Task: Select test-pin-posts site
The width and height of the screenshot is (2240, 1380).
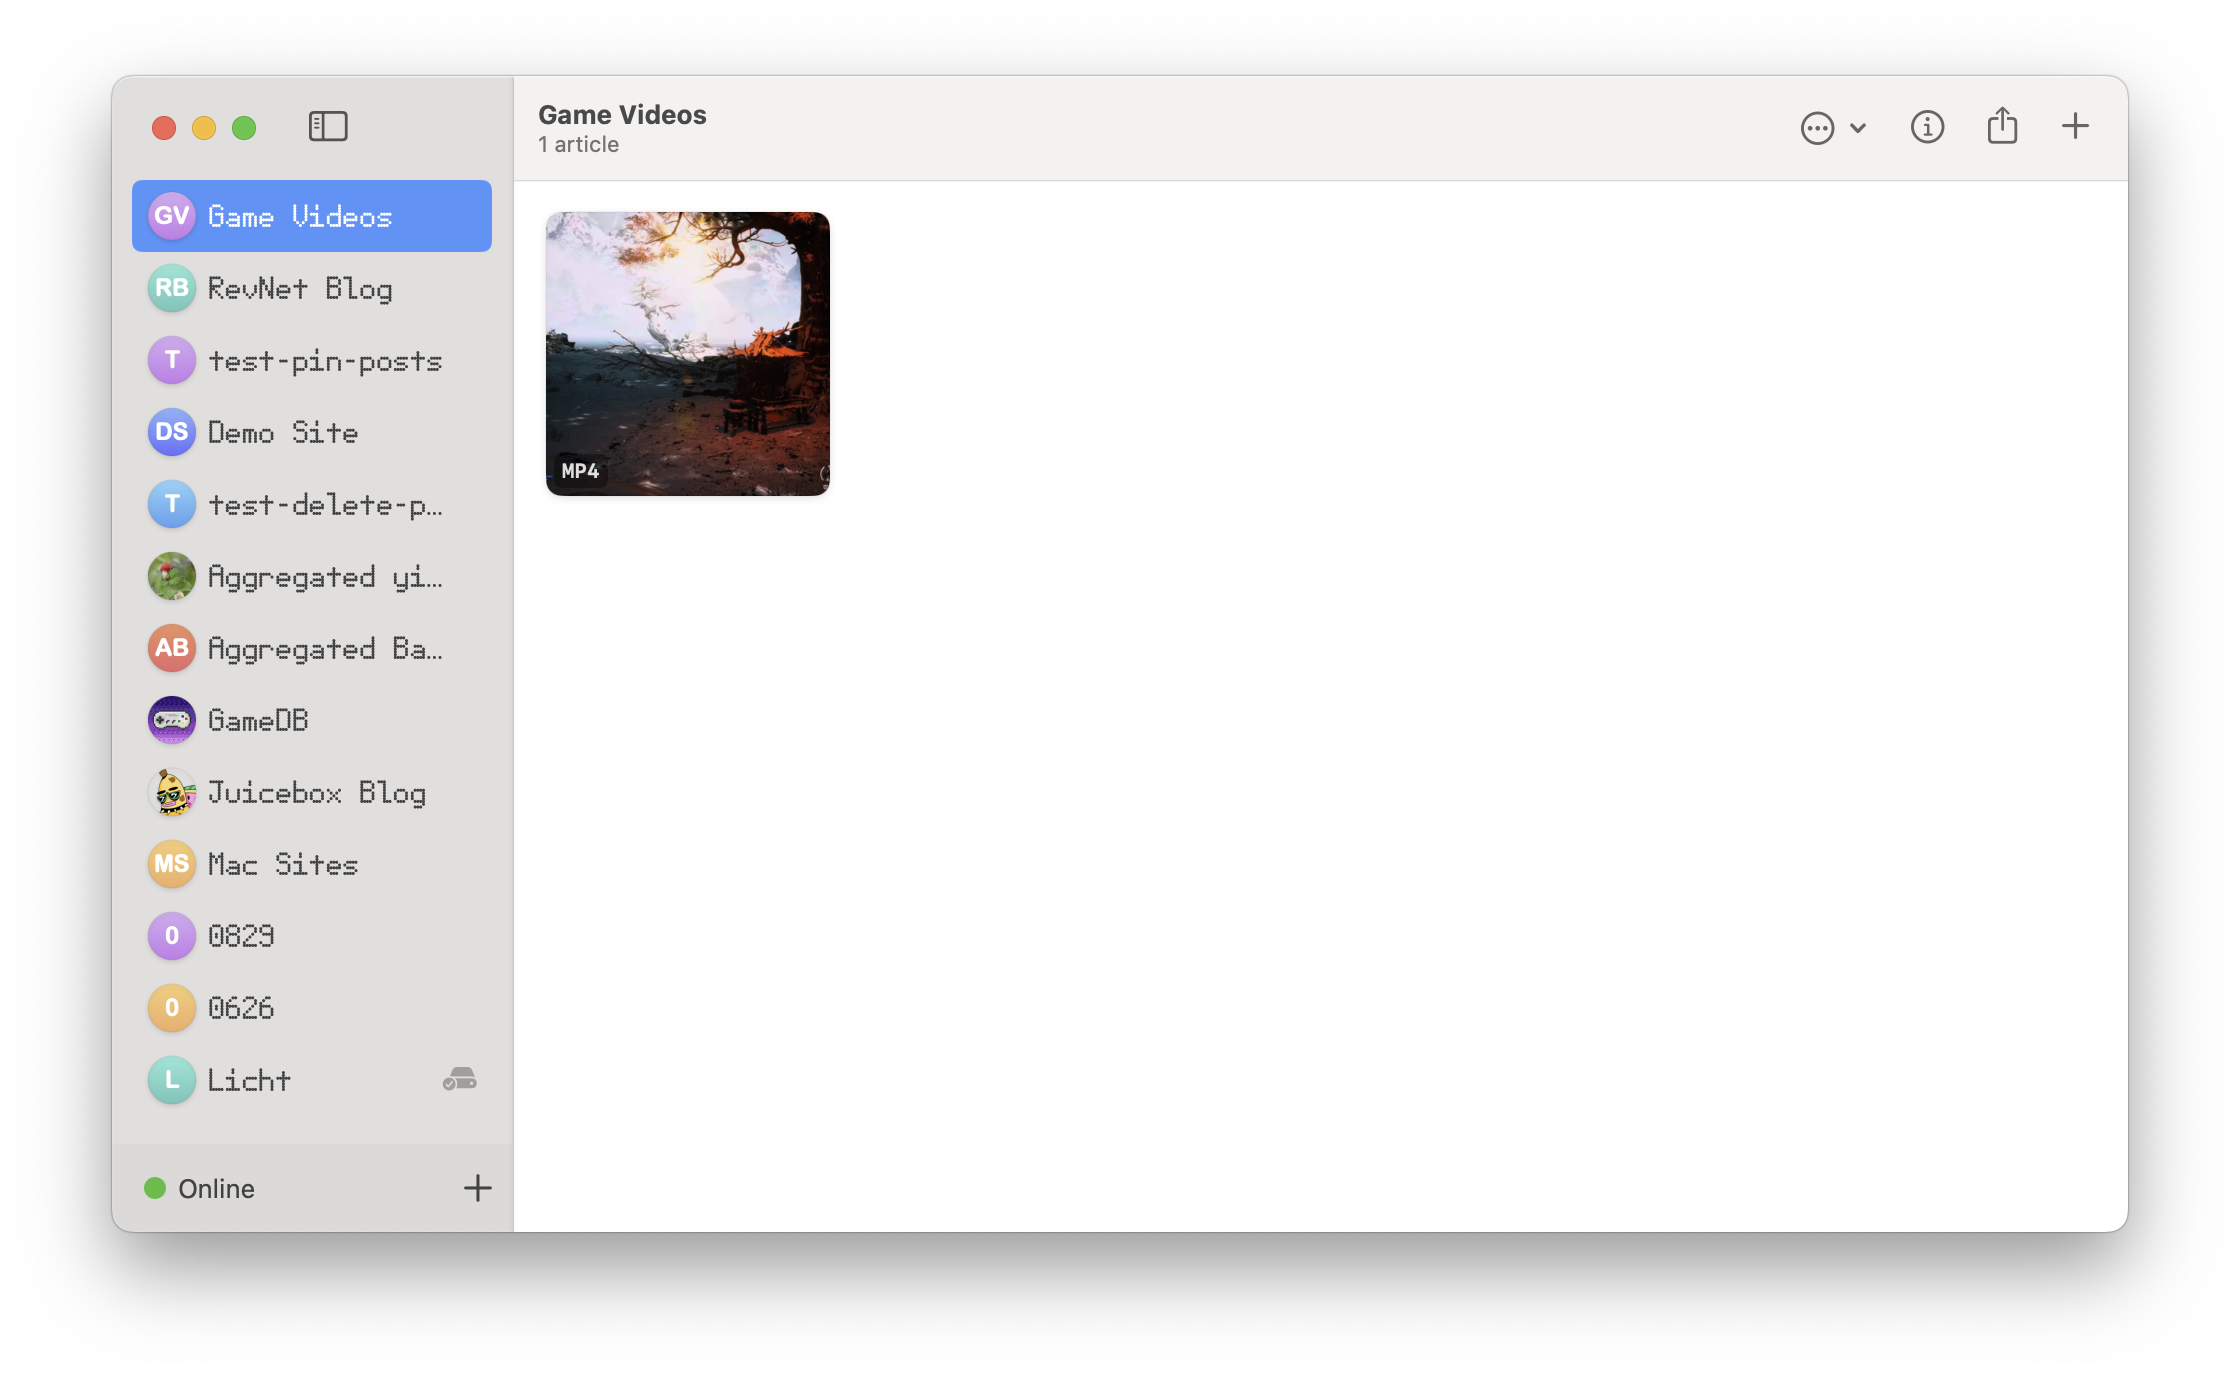Action: click(324, 361)
